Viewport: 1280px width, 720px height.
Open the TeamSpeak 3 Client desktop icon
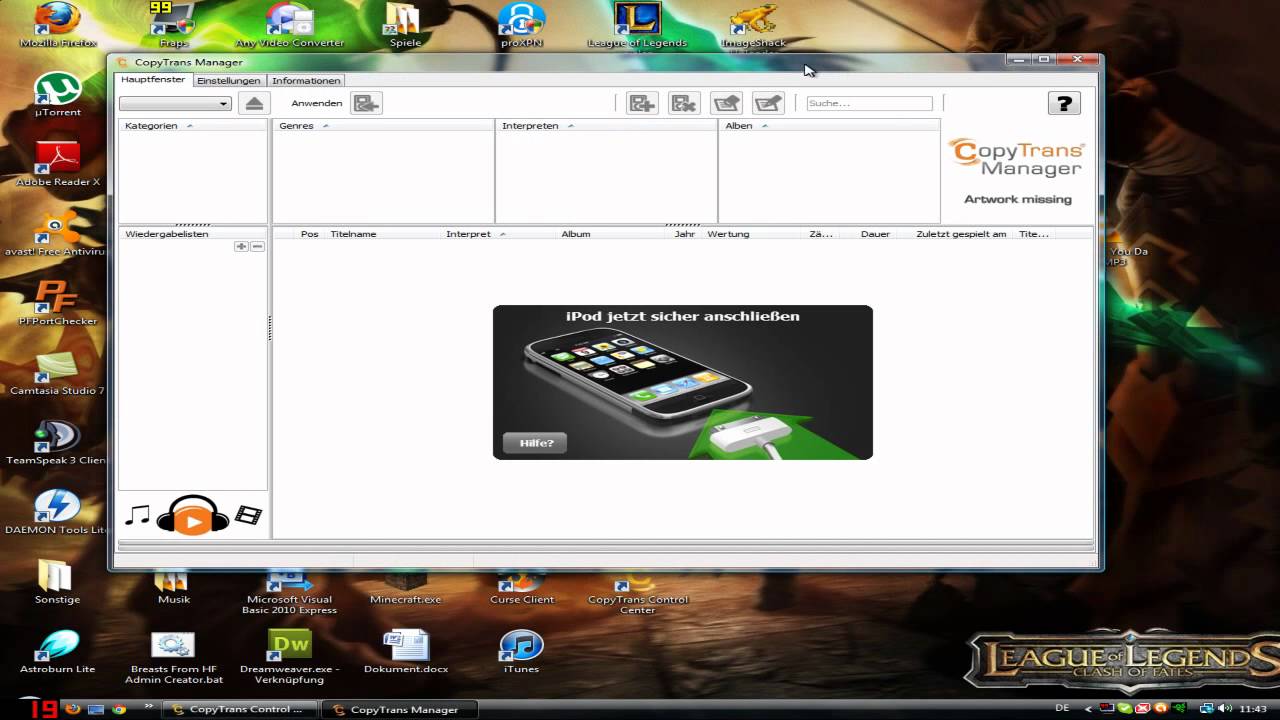(x=58, y=443)
